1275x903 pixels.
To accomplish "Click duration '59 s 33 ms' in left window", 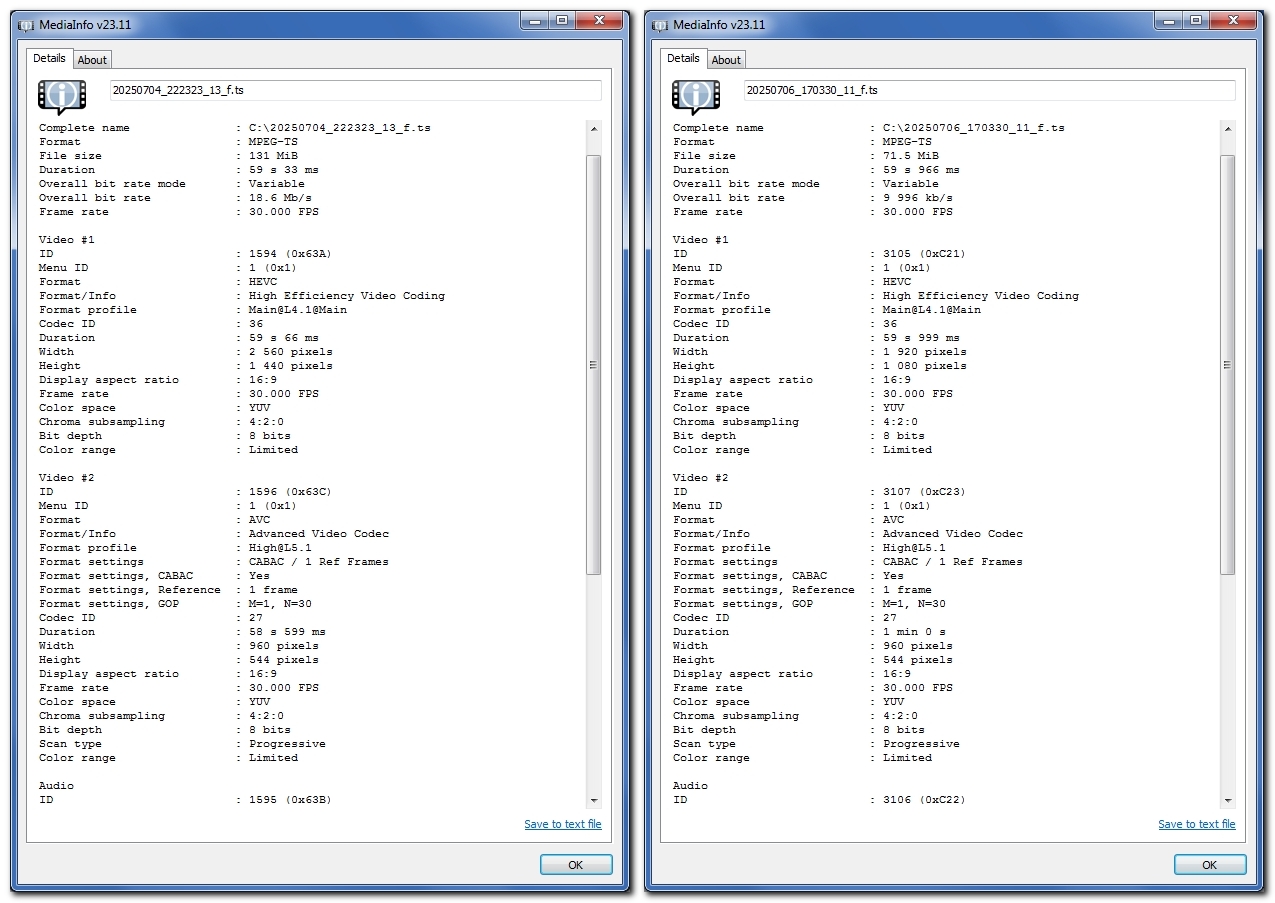I will point(284,170).
